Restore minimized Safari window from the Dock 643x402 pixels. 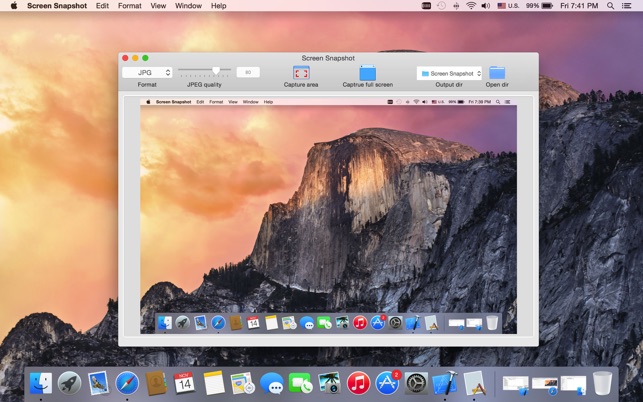(544, 386)
